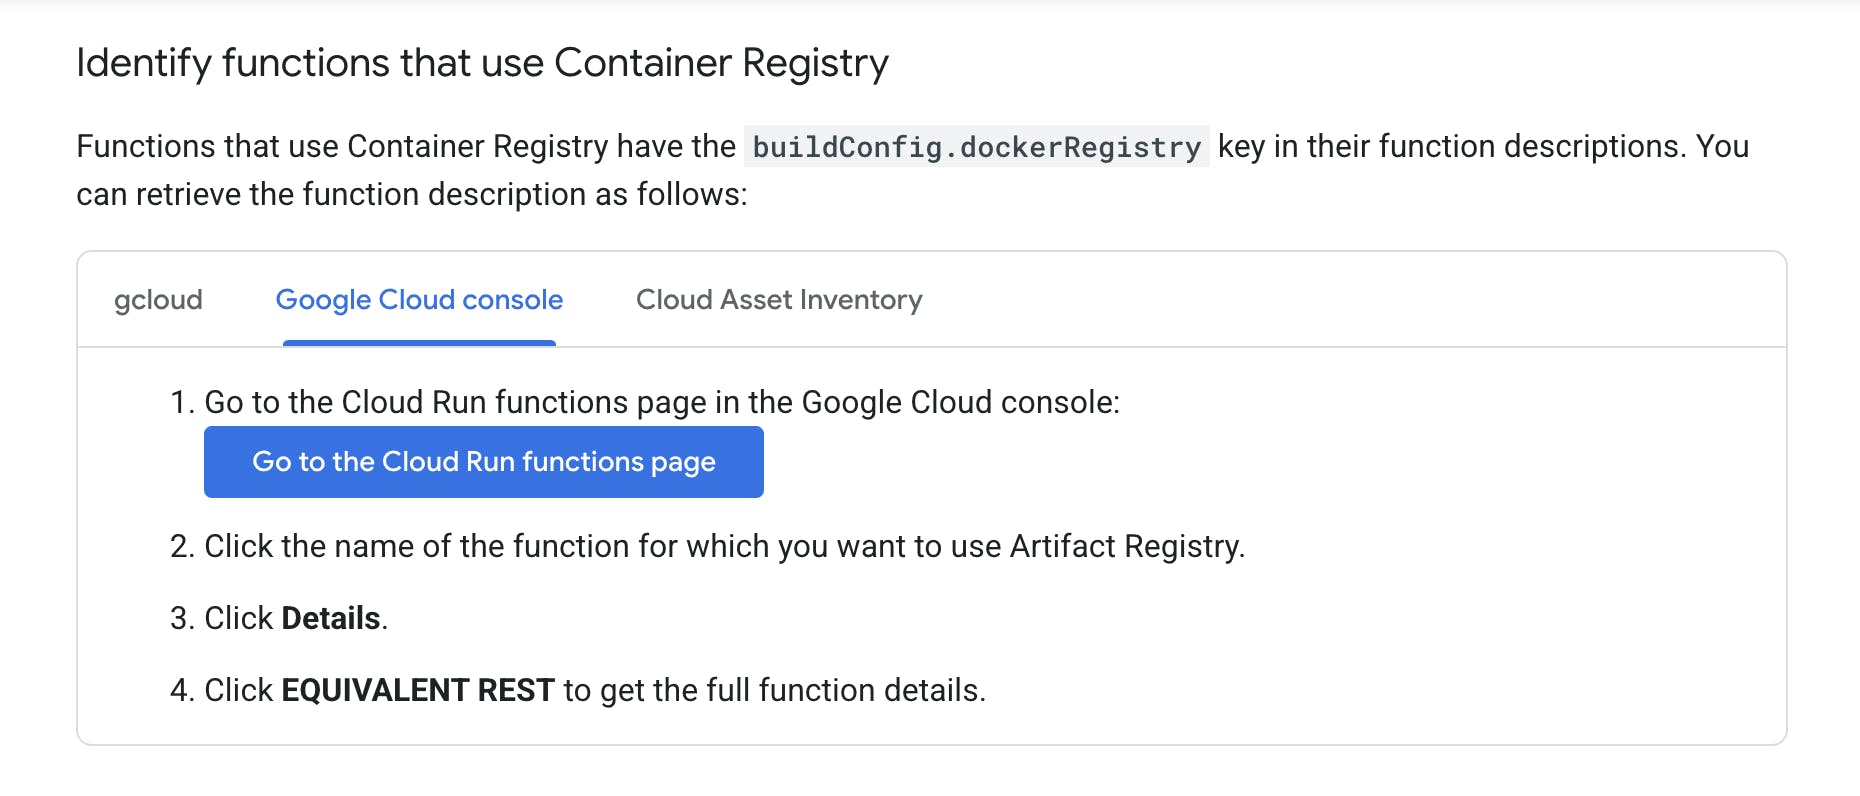1860x796 pixels.
Task: Click the list number 2 marker
Action: tap(181, 546)
